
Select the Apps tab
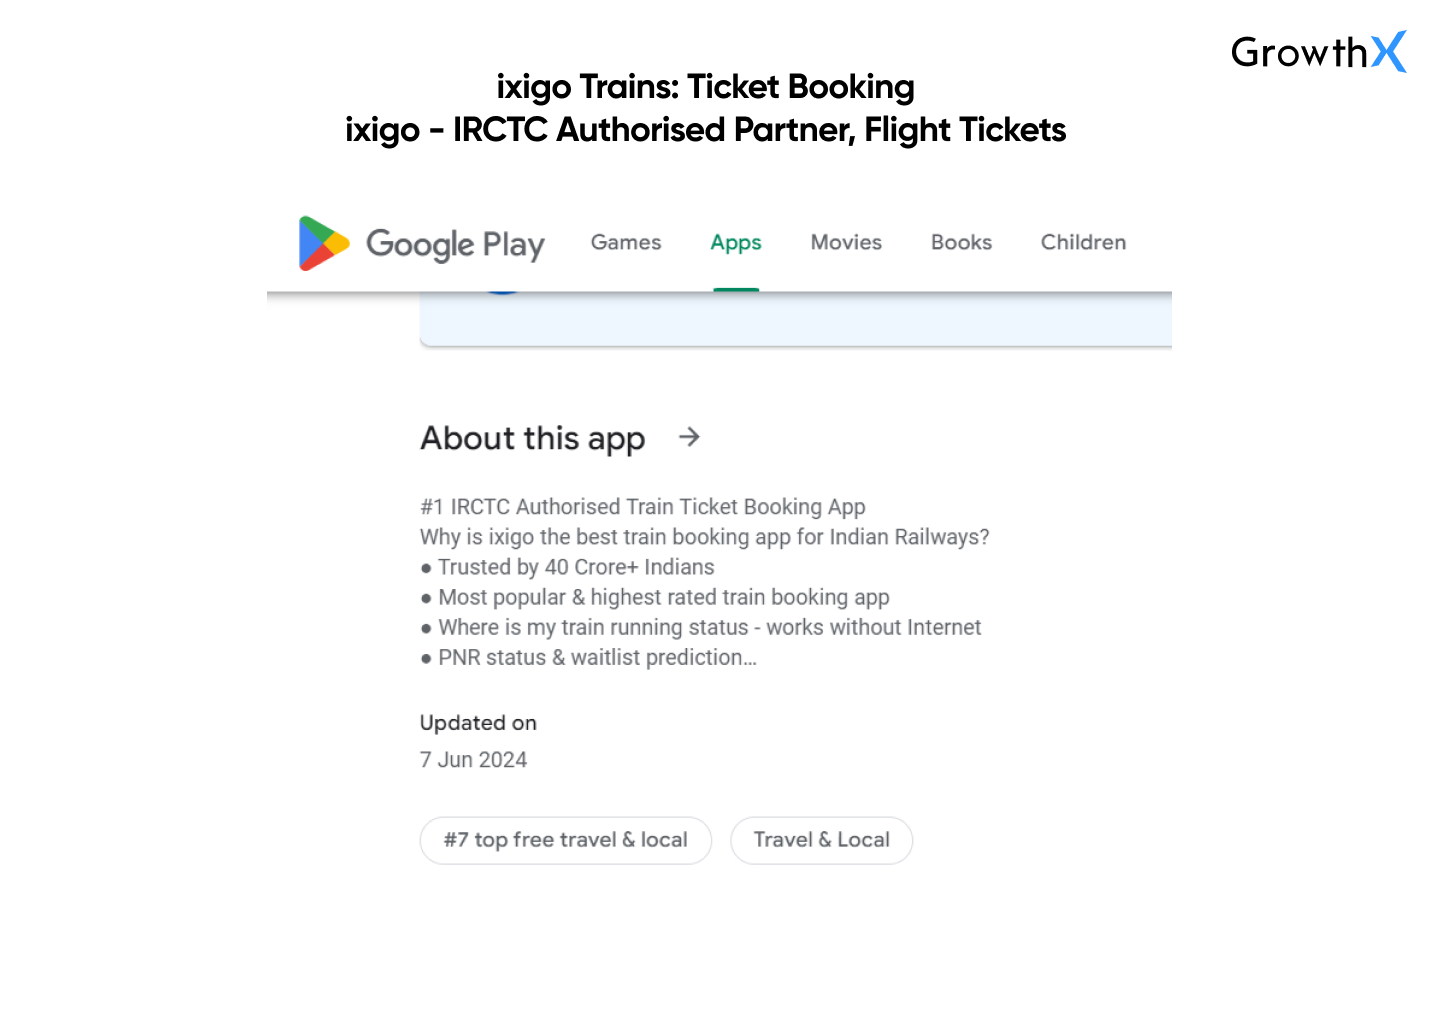[736, 242]
